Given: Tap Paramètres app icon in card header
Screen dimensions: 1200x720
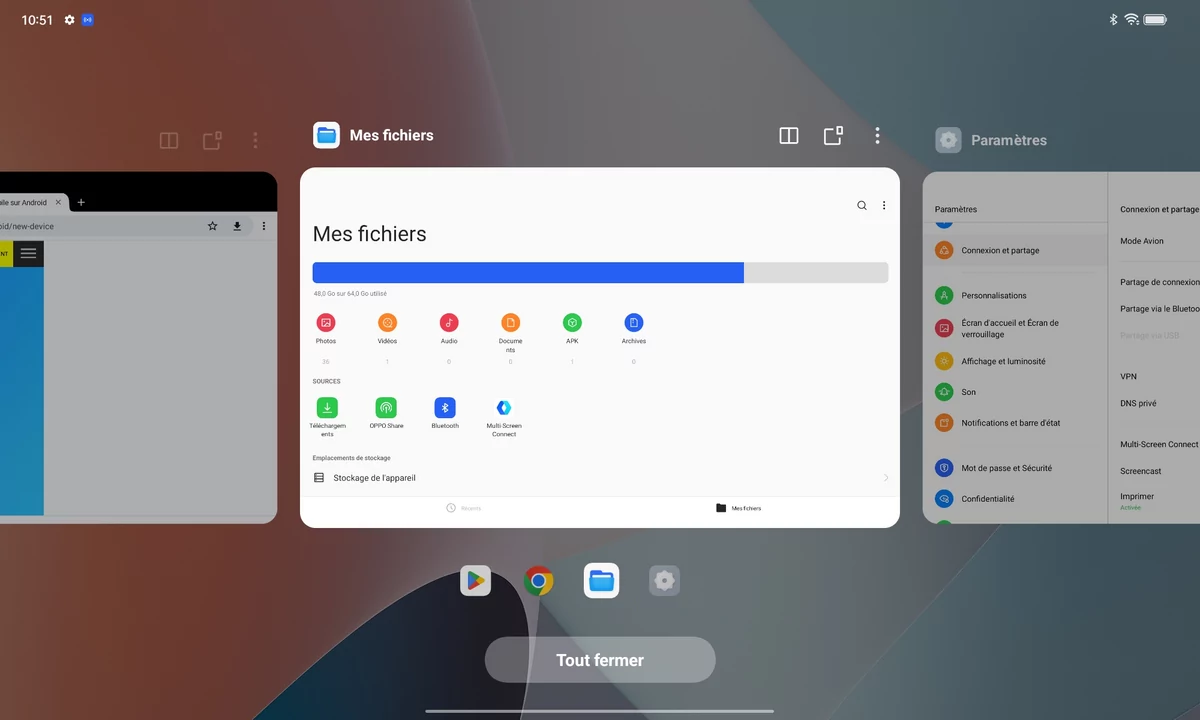Looking at the screenshot, I should (x=948, y=140).
